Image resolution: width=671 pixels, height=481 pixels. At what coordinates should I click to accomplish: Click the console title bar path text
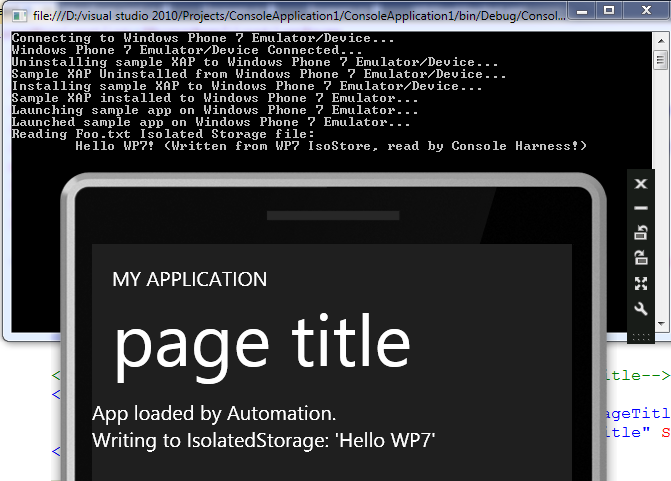[299, 16]
